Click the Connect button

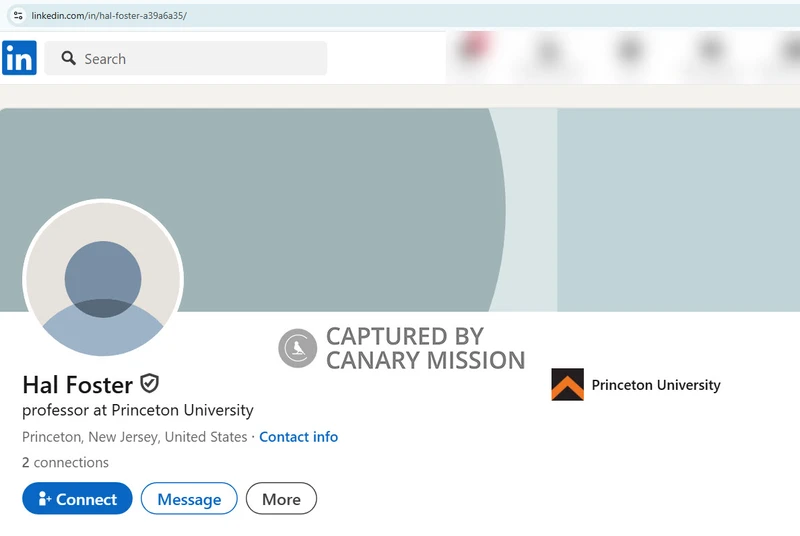pos(77,498)
